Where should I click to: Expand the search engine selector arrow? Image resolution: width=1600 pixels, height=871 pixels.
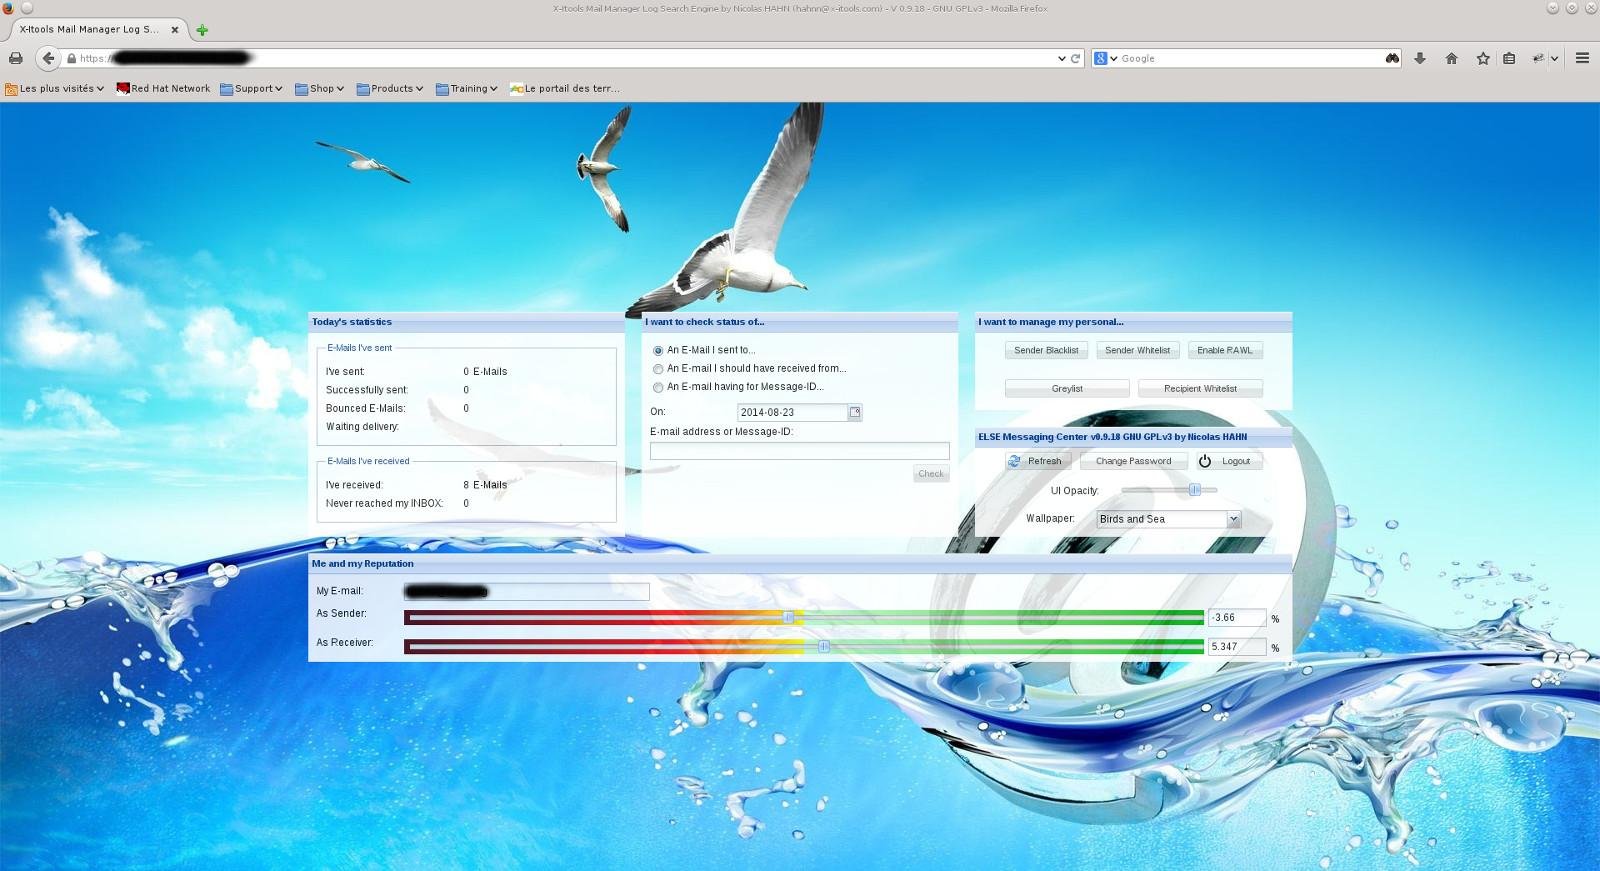coord(1113,58)
